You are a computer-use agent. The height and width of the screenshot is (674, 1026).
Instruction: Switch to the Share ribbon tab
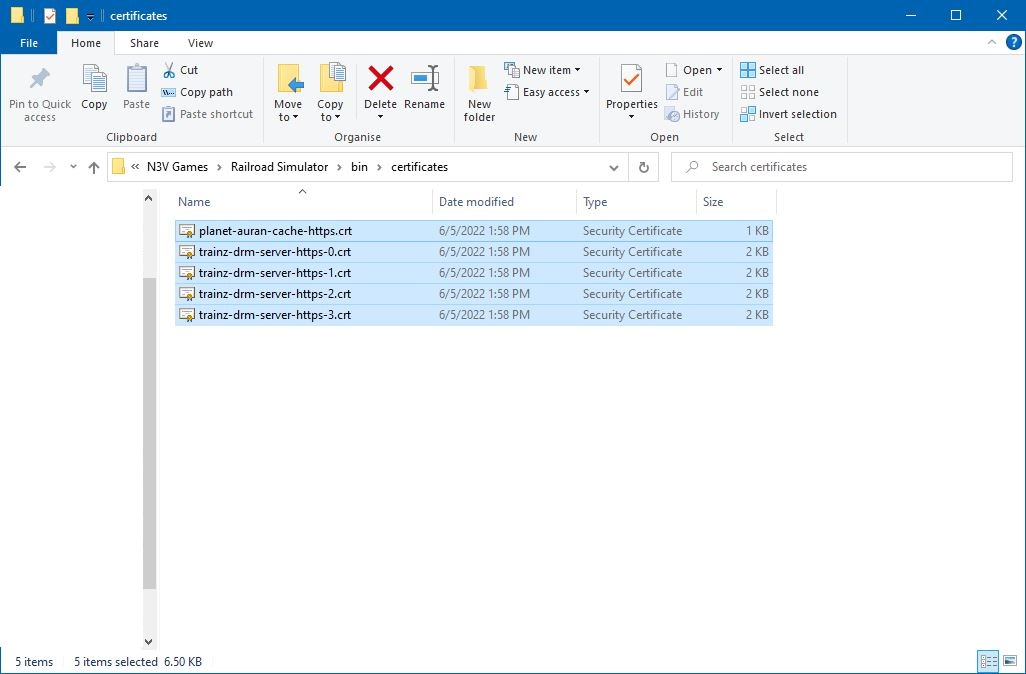tap(144, 43)
